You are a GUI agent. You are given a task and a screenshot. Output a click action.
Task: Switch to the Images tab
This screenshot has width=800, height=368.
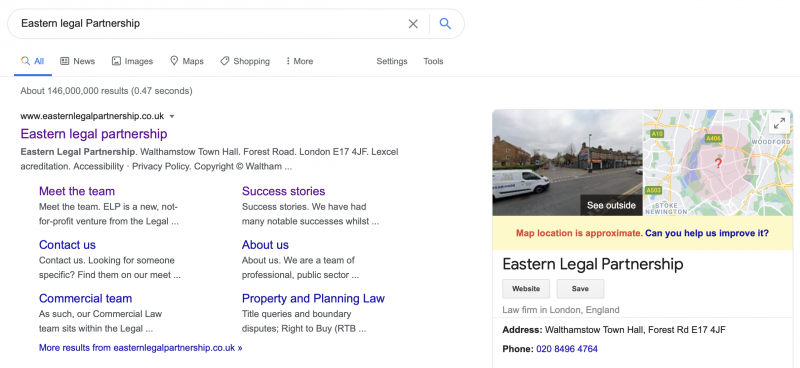tap(132, 61)
